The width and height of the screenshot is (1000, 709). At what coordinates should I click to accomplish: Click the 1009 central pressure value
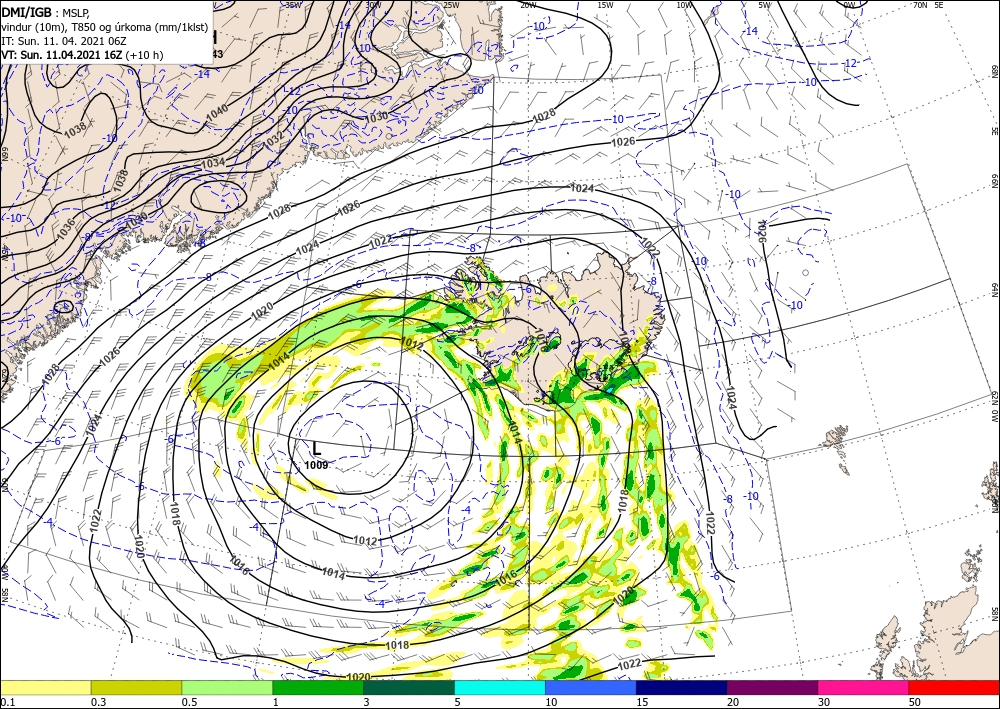pos(316,465)
